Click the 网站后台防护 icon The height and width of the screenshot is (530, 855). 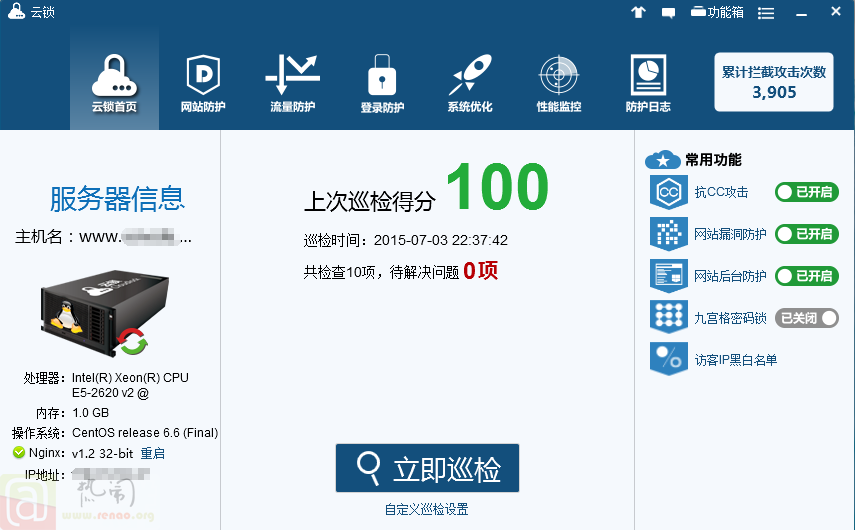coord(669,276)
